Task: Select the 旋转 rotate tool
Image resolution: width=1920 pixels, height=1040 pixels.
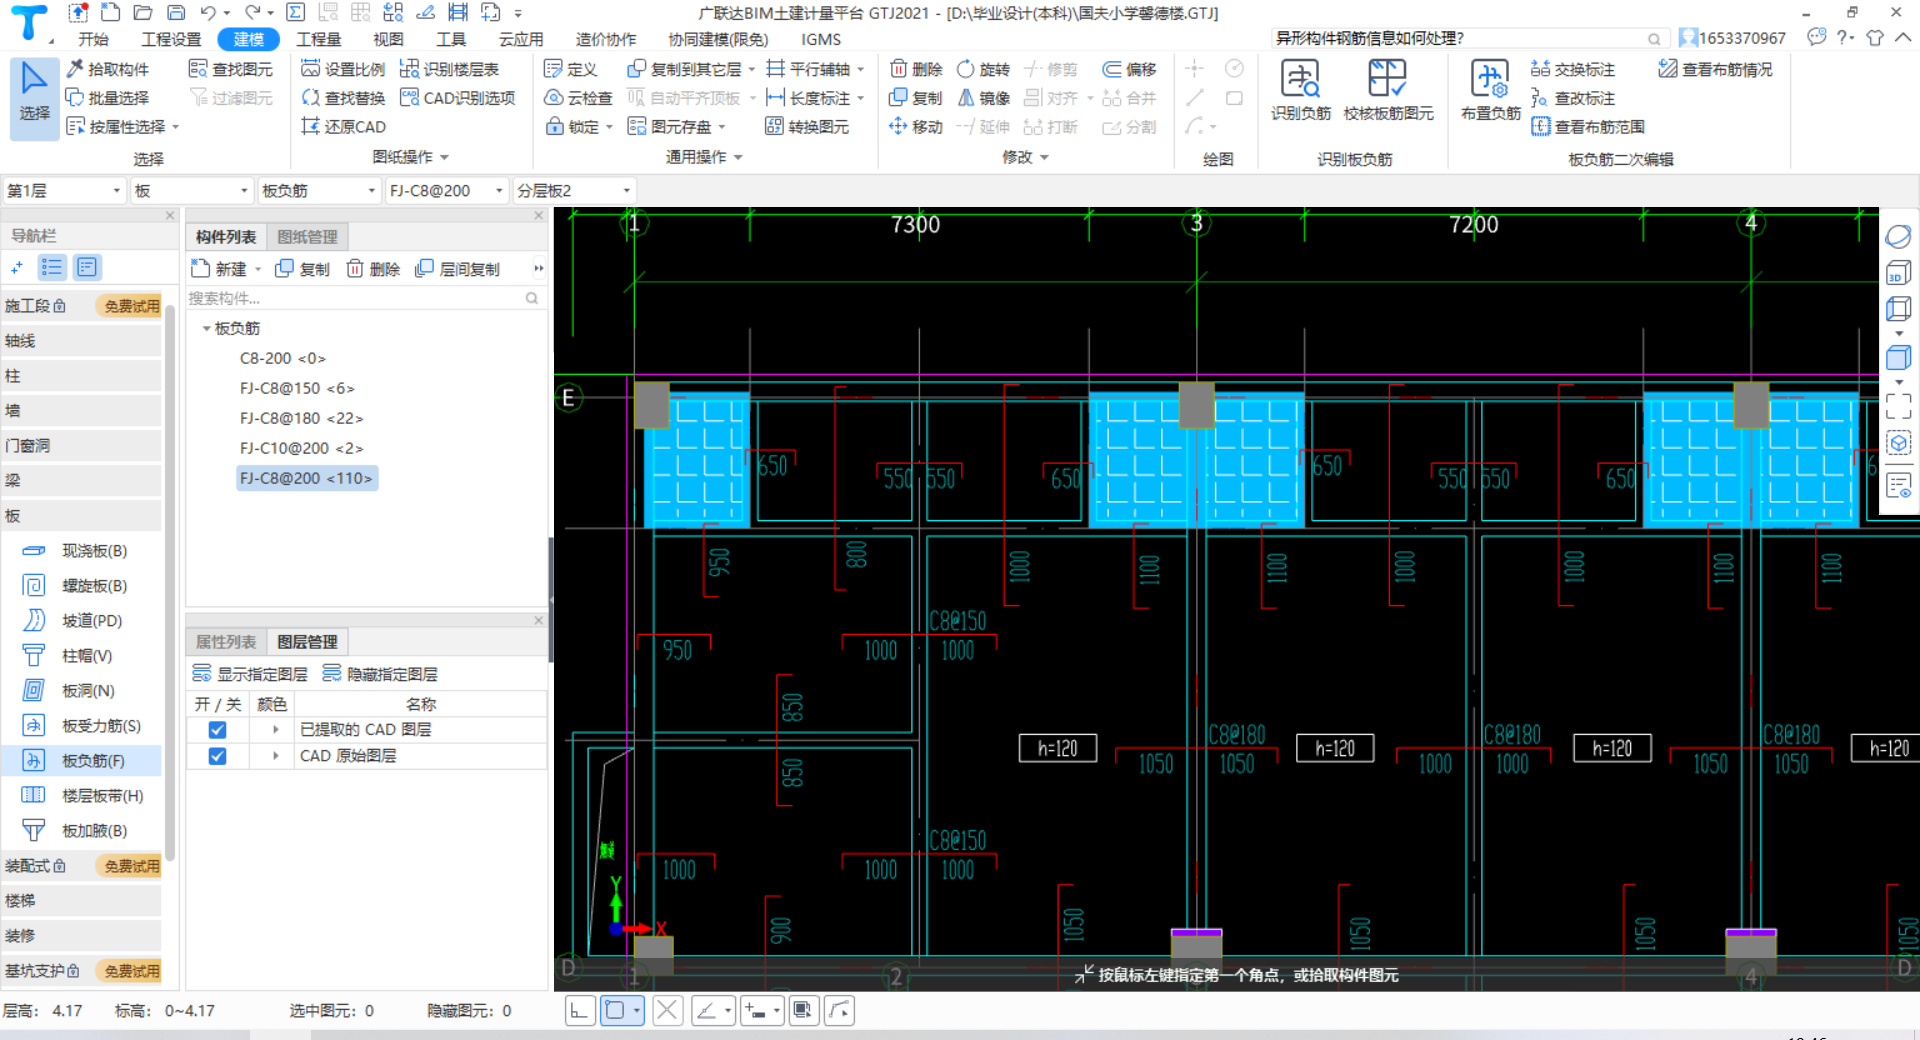Action: (x=984, y=69)
